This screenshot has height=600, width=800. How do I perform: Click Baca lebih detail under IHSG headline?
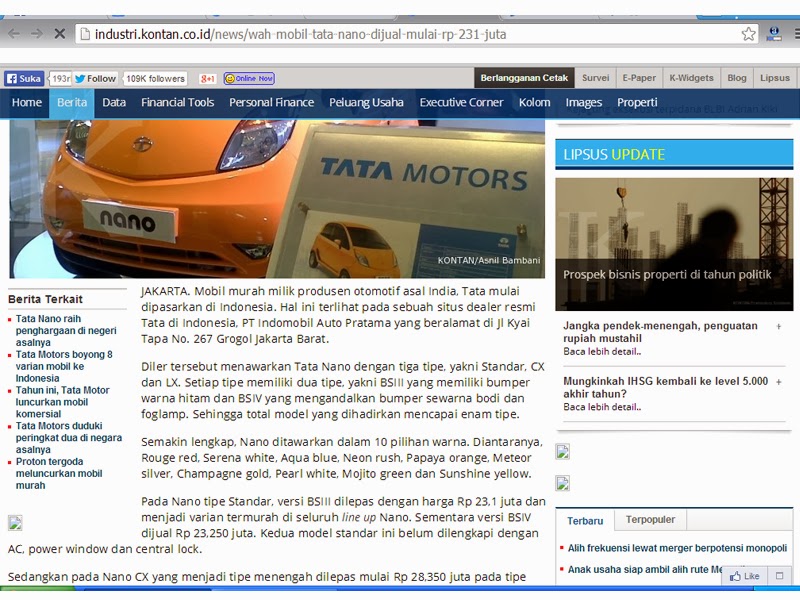[x=602, y=407]
